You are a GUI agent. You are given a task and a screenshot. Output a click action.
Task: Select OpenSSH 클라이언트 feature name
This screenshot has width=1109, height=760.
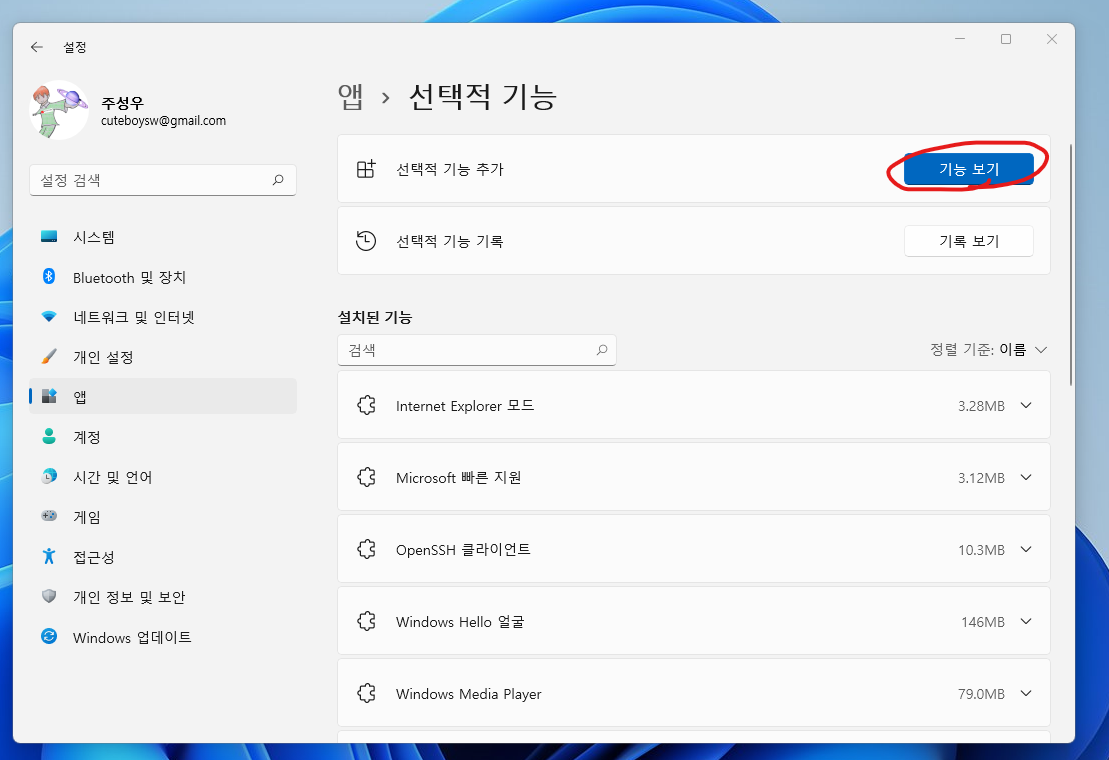[463, 550]
